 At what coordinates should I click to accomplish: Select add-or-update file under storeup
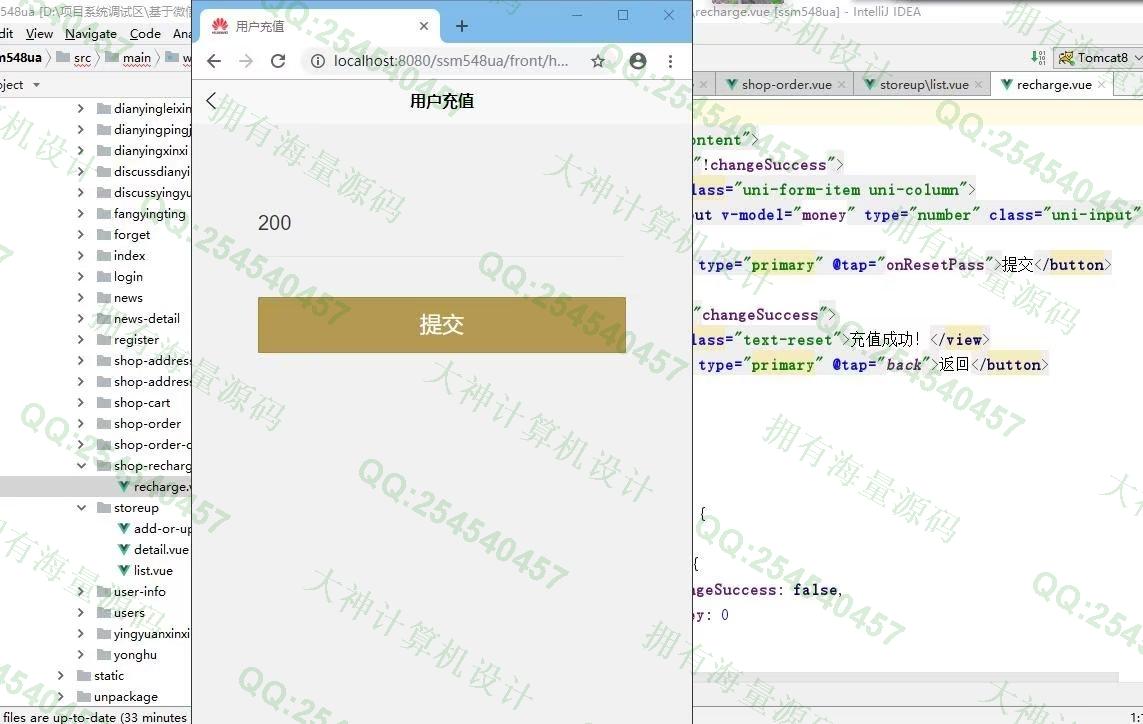tap(163, 529)
